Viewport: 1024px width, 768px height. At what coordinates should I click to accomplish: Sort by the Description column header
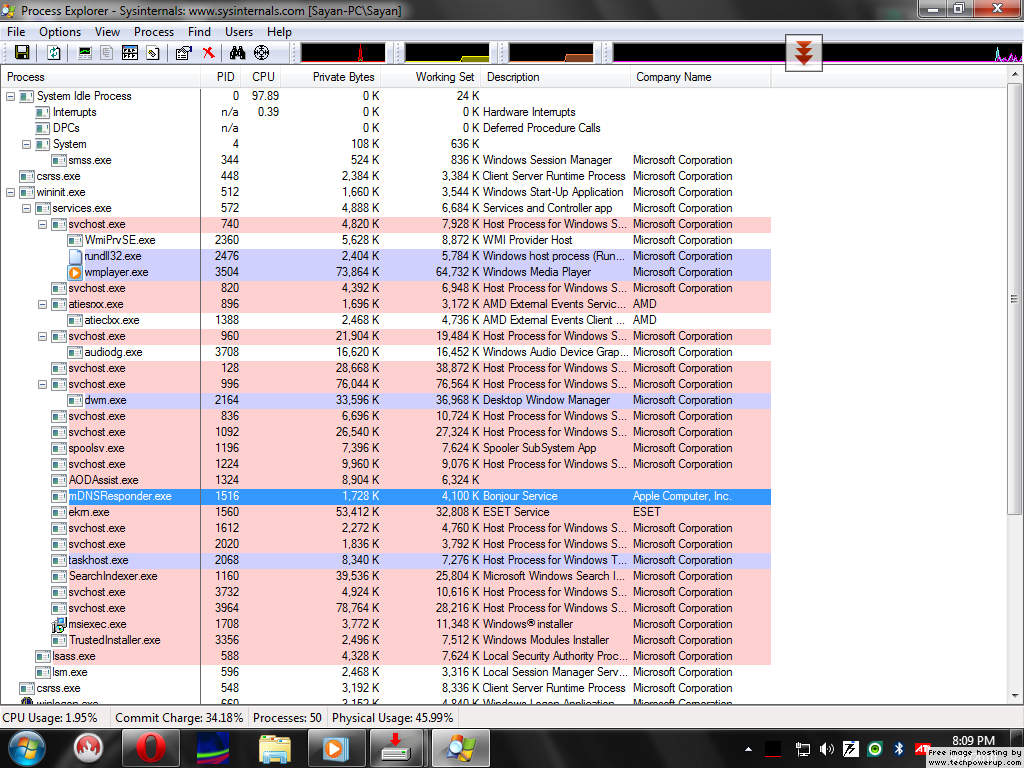pos(555,77)
